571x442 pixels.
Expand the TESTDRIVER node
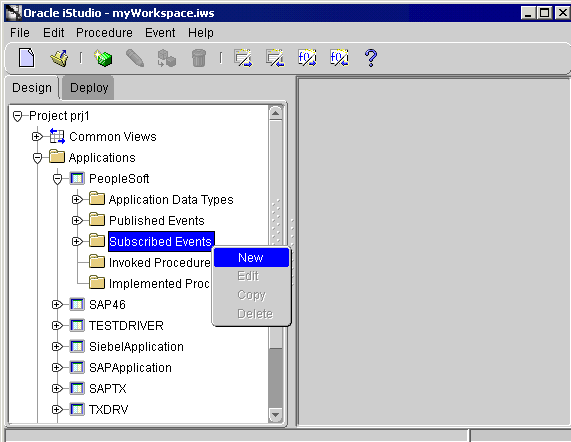point(56,325)
